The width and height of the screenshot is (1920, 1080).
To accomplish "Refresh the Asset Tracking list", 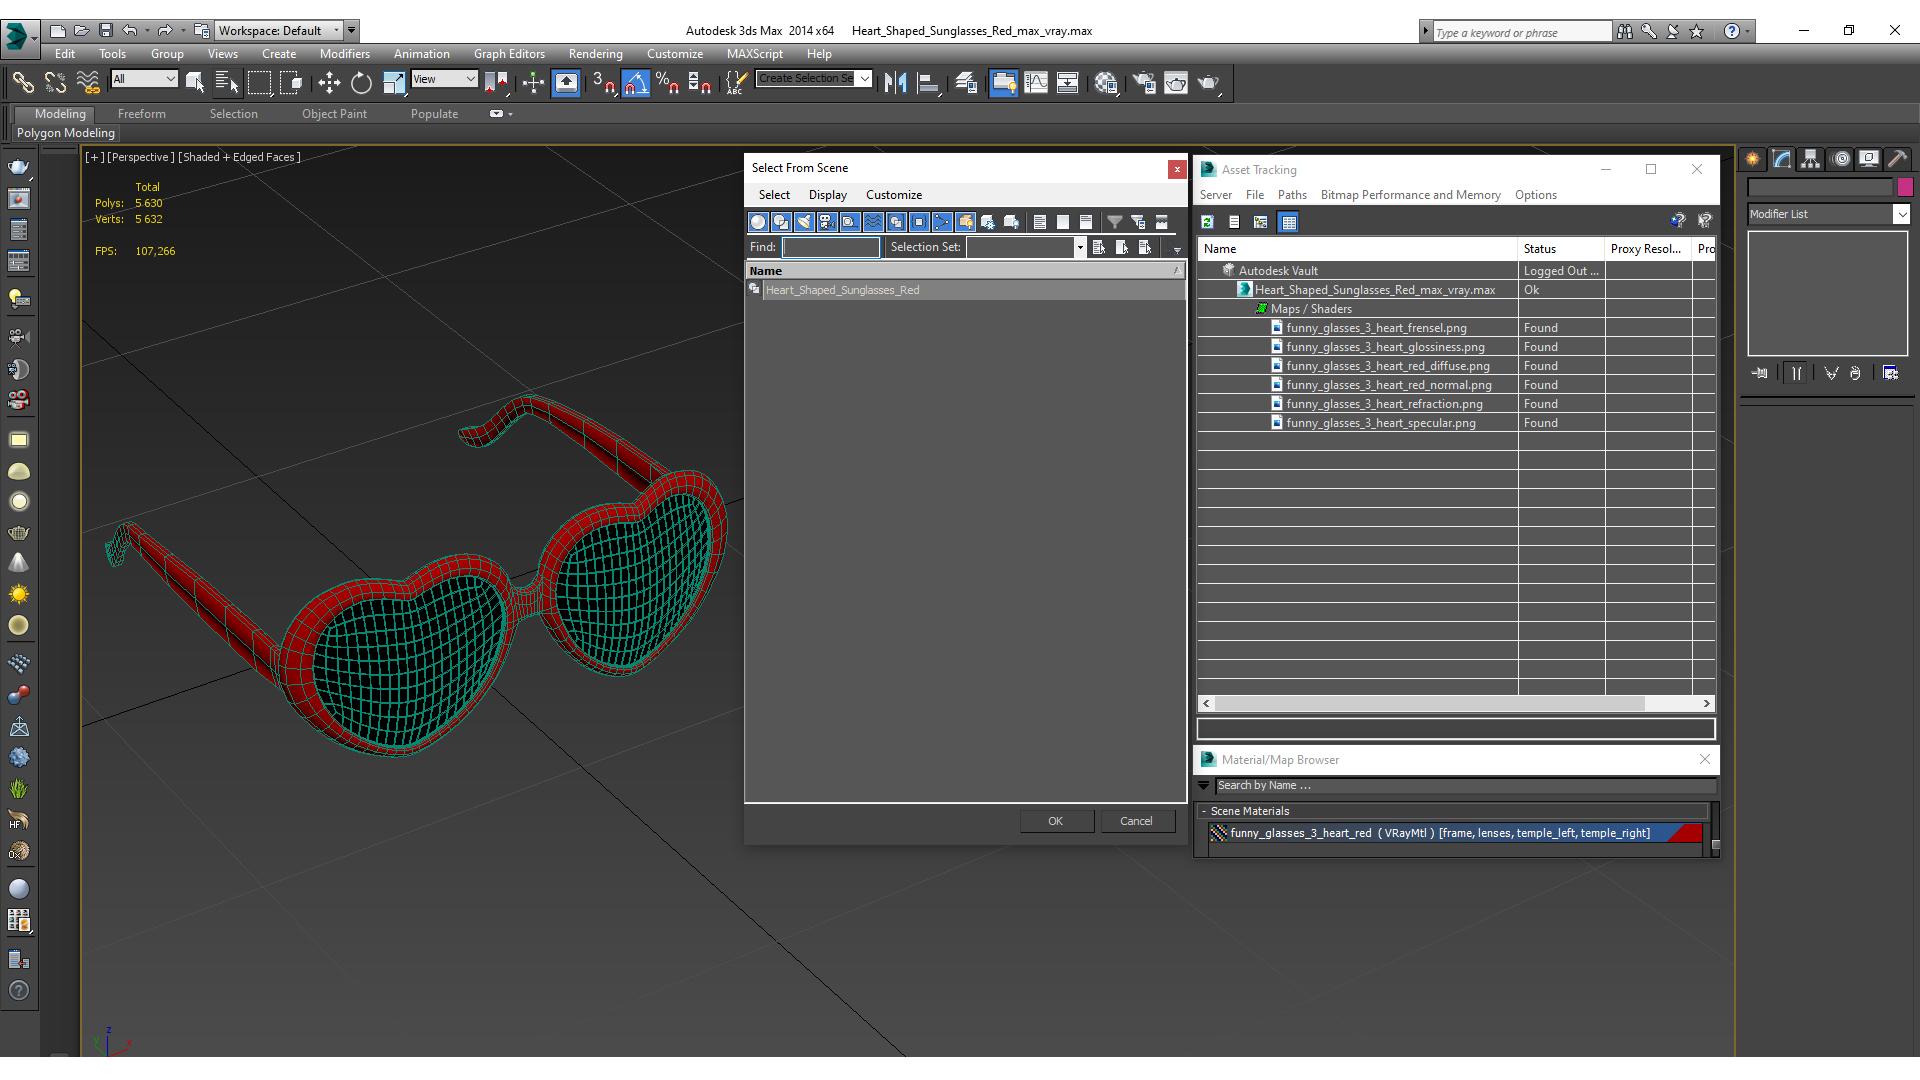I will [1207, 222].
